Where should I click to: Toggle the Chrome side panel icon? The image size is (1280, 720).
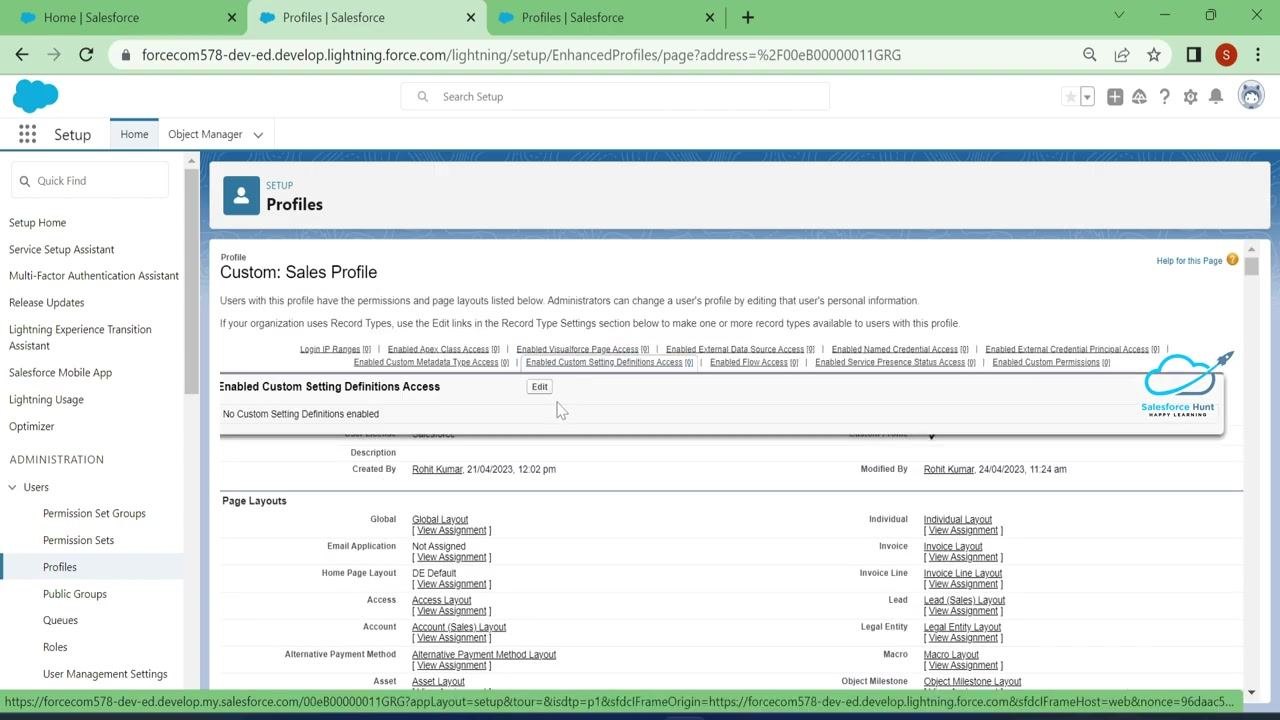coord(1193,55)
